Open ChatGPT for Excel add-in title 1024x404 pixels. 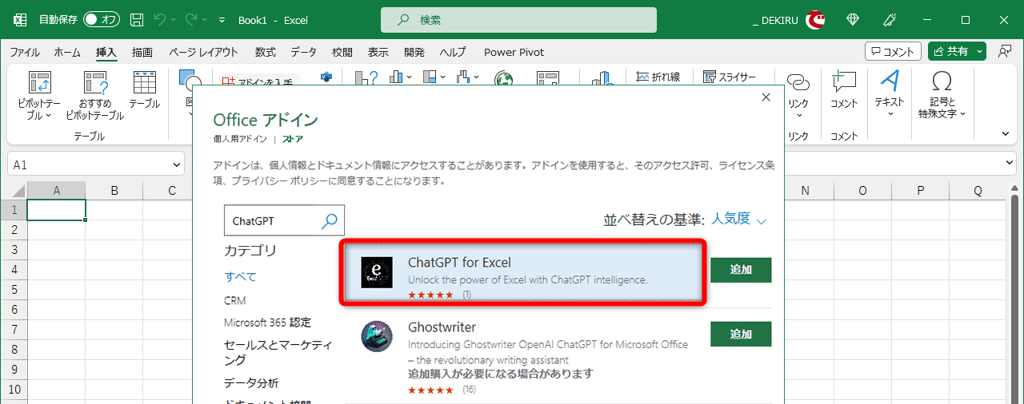tap(459, 262)
